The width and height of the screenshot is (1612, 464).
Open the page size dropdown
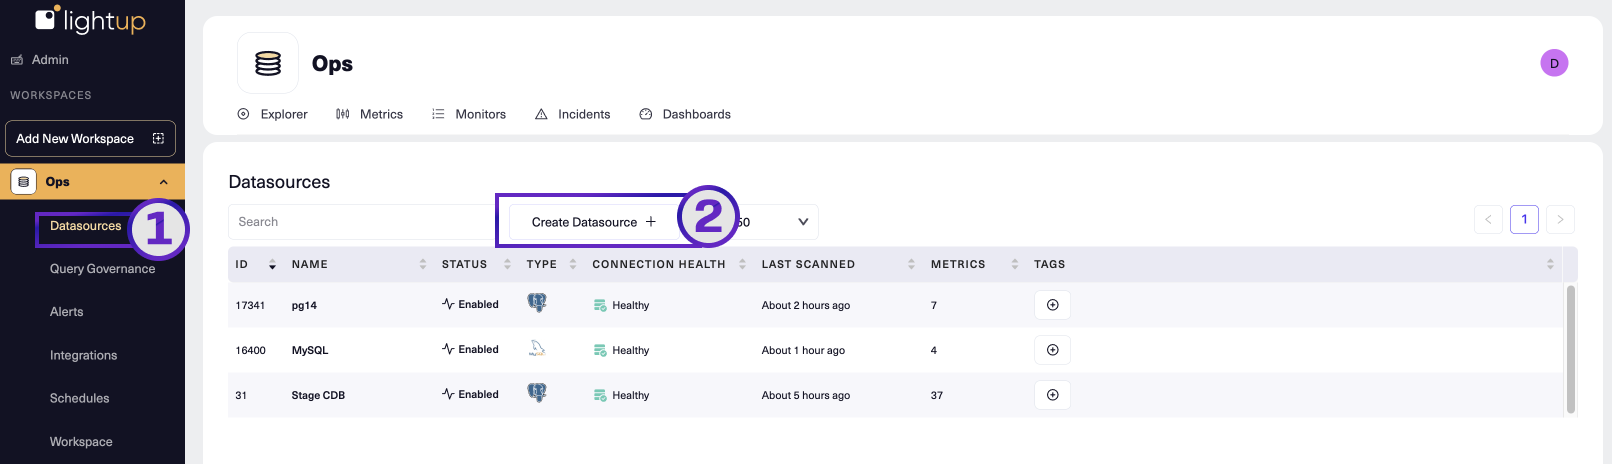(x=780, y=222)
